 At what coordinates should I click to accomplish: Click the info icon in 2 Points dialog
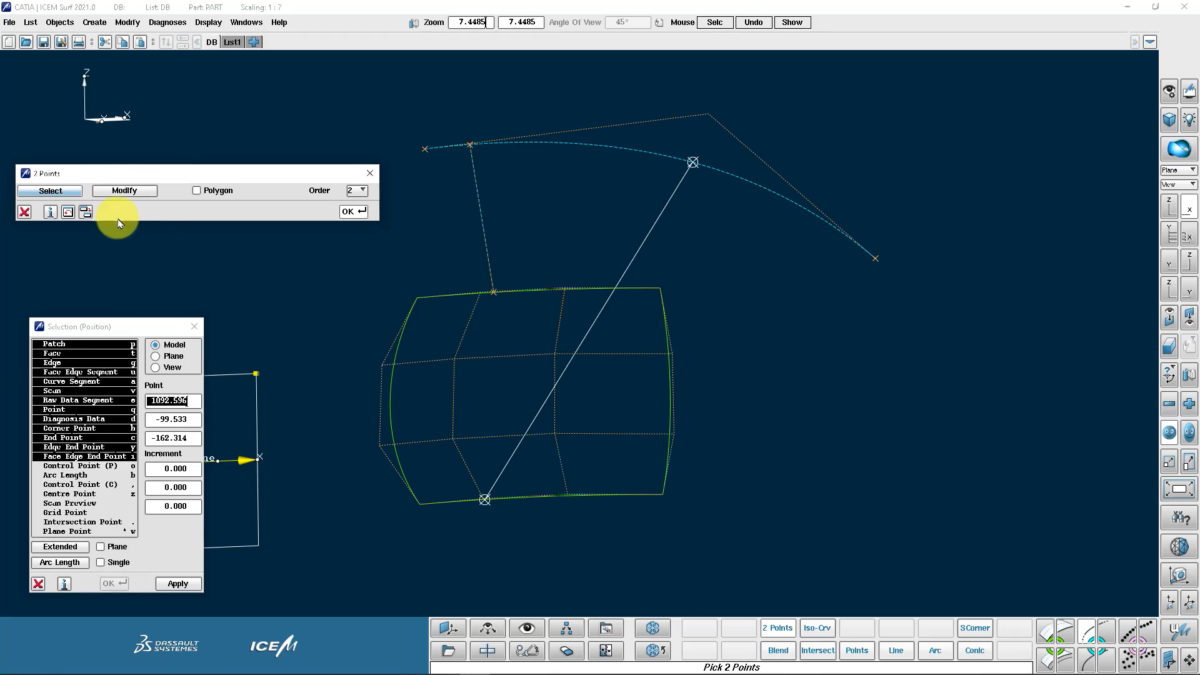click(x=50, y=212)
